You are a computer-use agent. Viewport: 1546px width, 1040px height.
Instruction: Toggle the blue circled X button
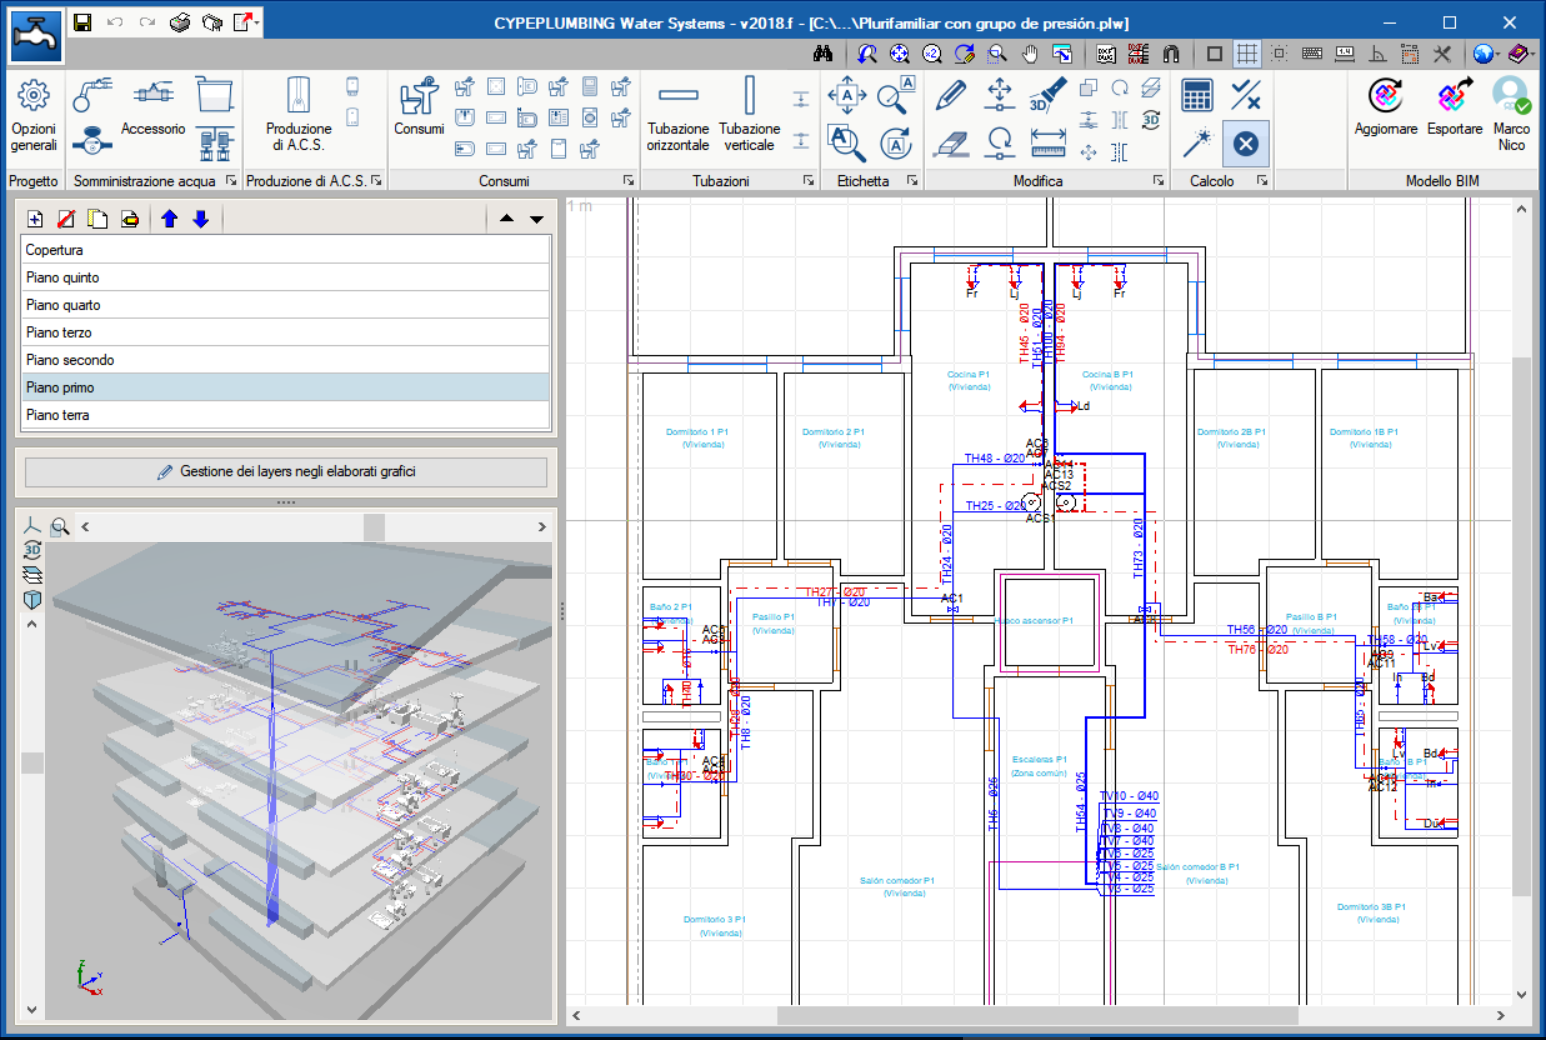tap(1246, 144)
